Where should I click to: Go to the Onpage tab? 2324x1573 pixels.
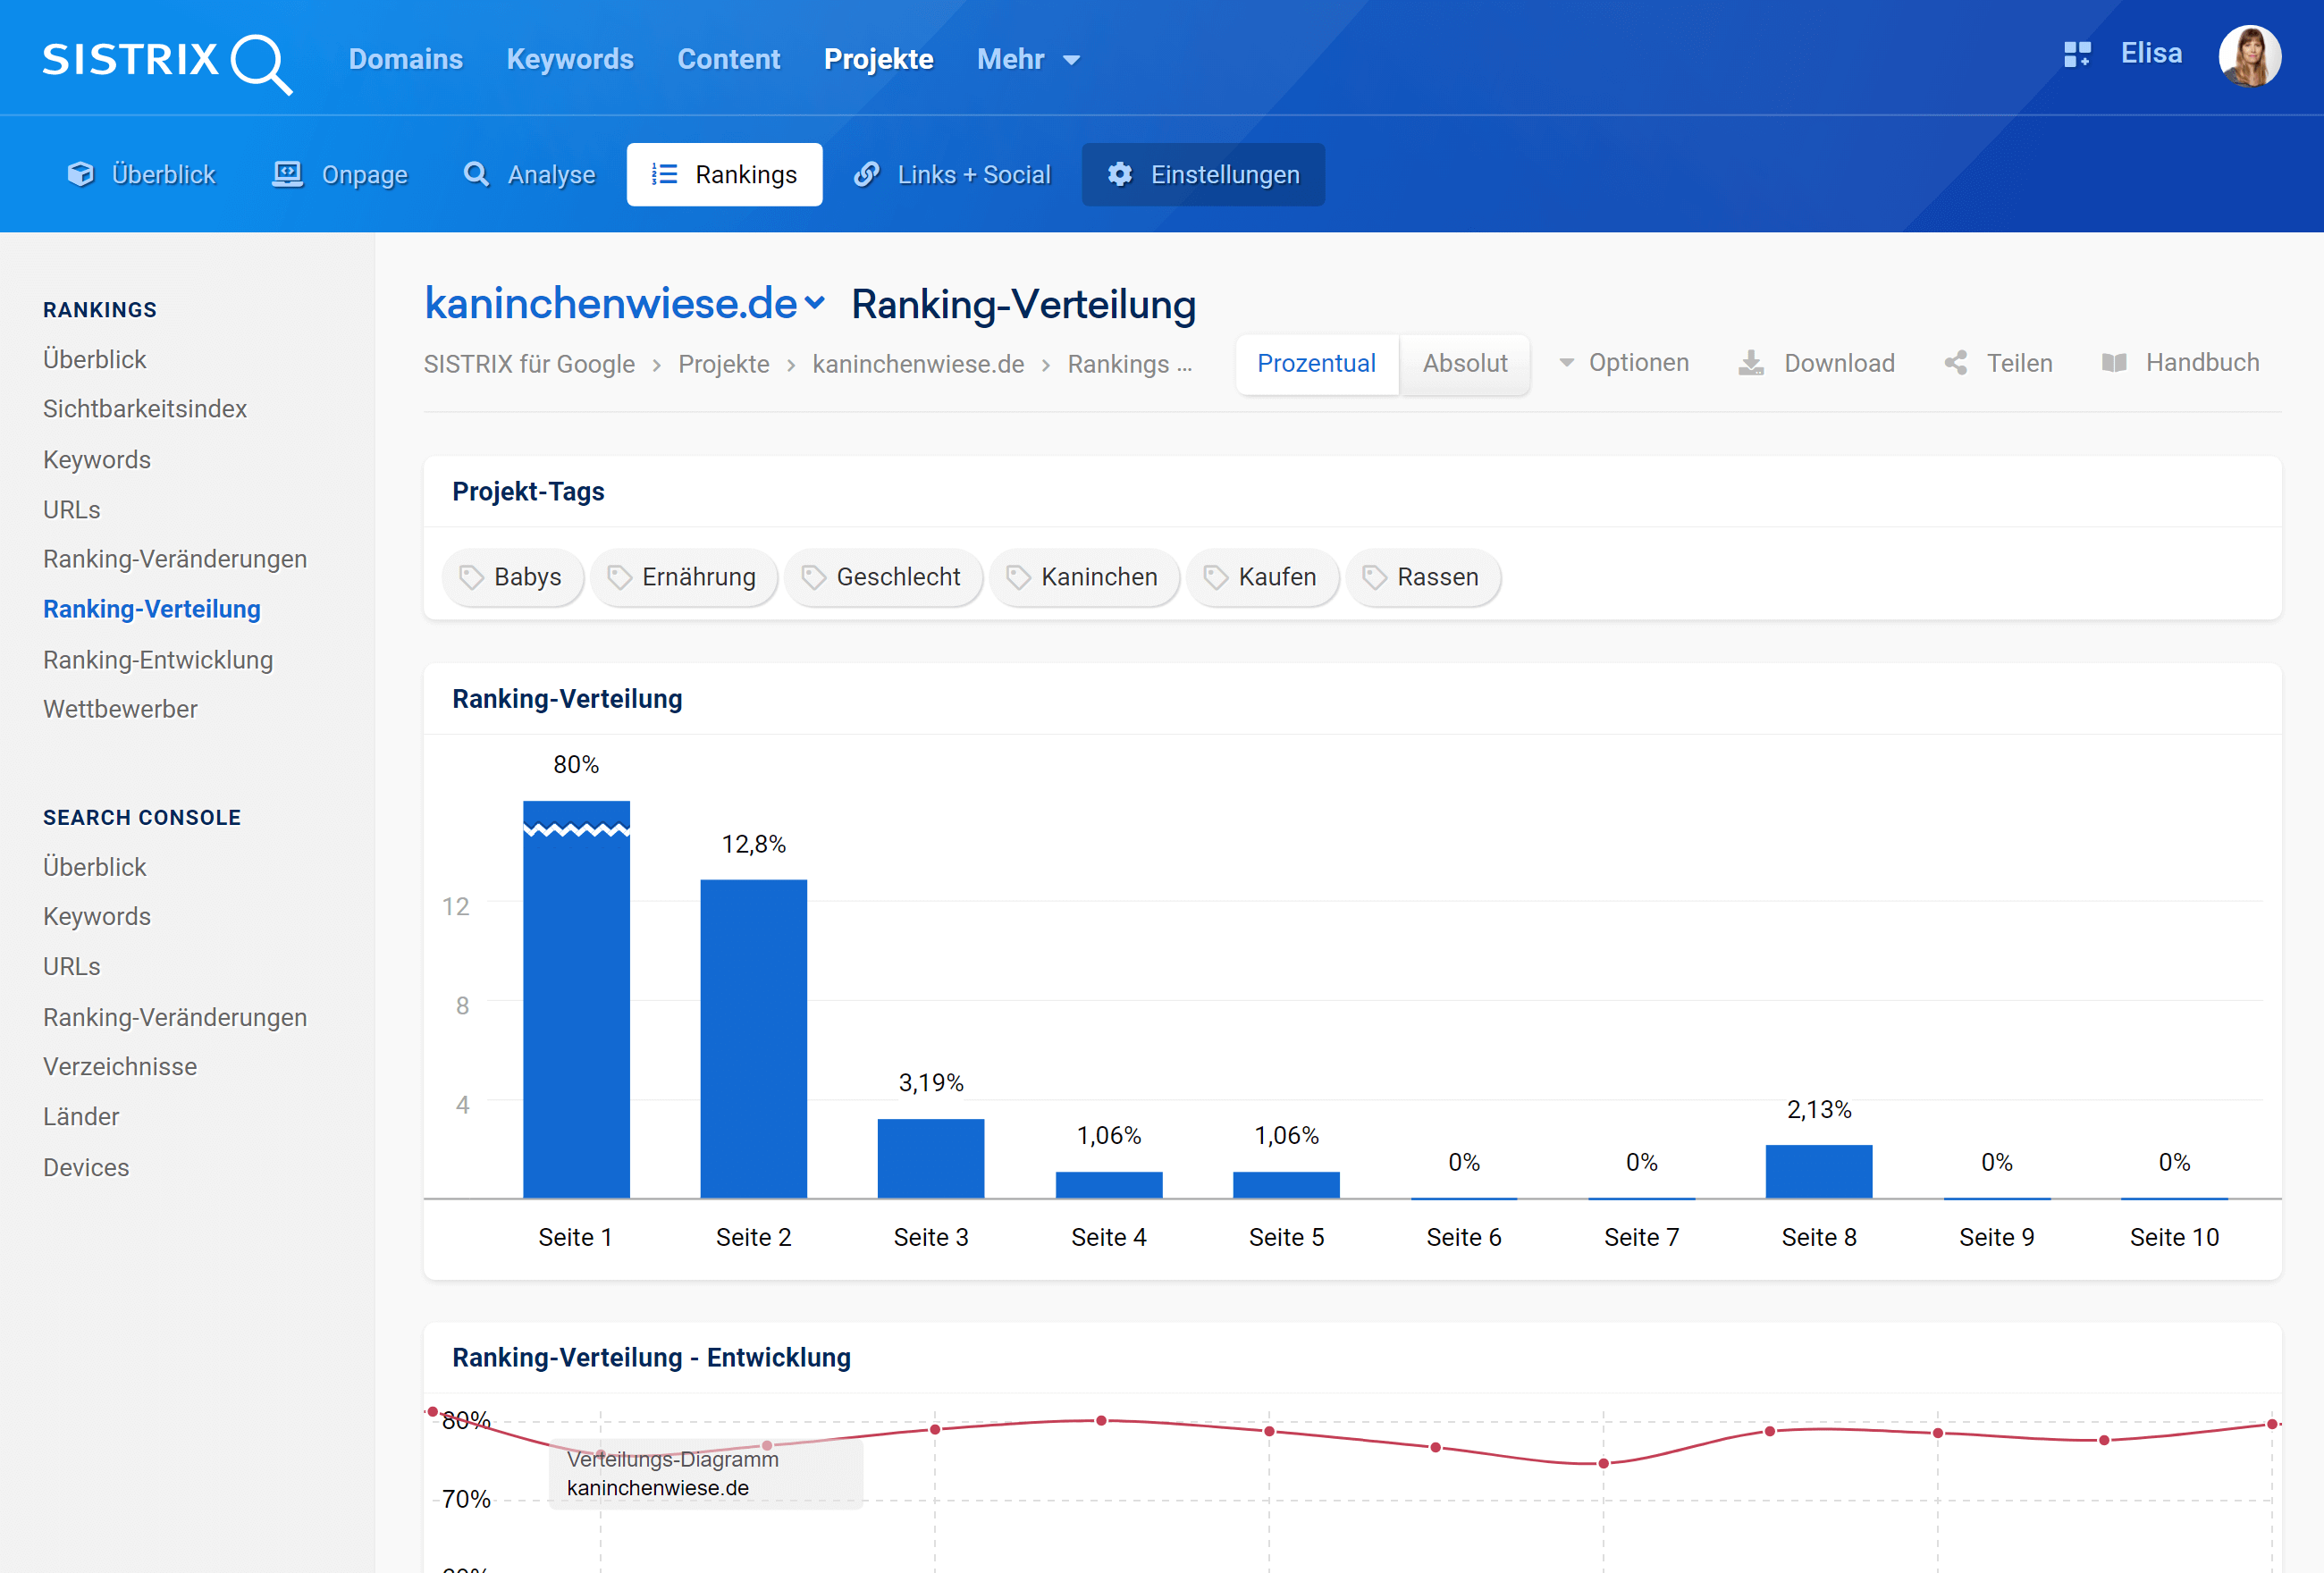point(340,174)
